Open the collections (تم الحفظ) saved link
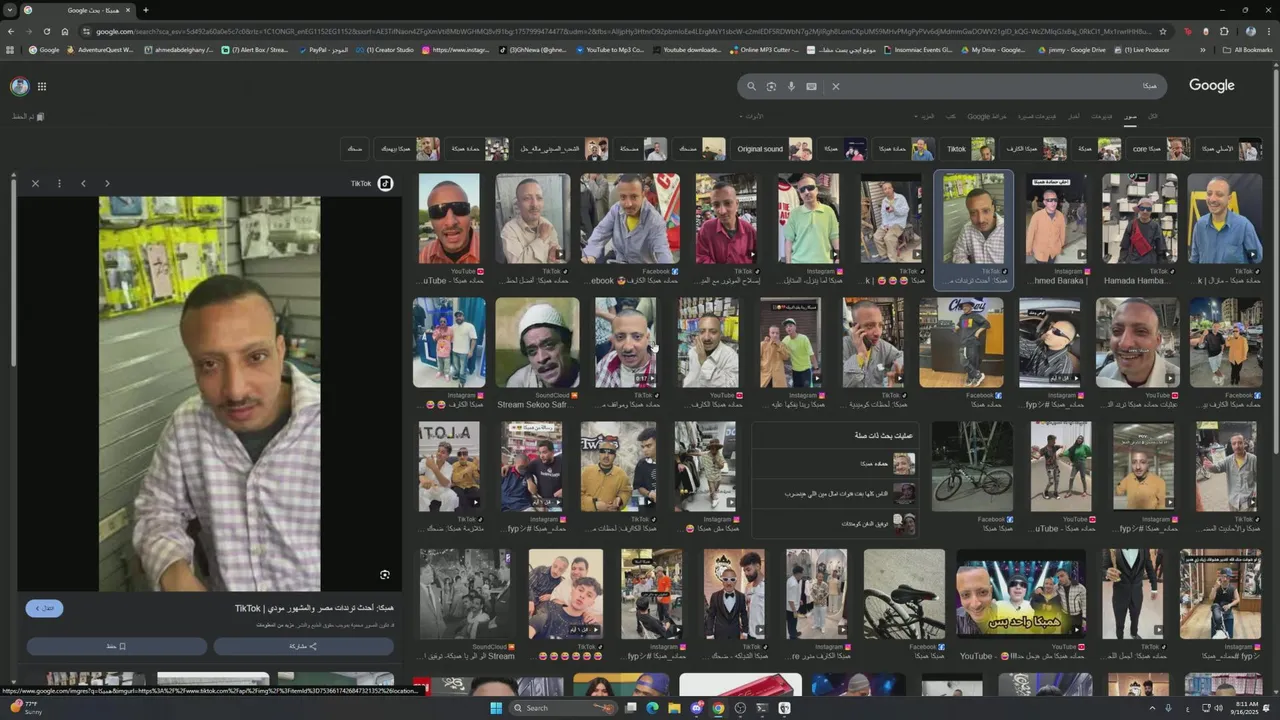Screen dimensions: 1280x720 click(28, 117)
